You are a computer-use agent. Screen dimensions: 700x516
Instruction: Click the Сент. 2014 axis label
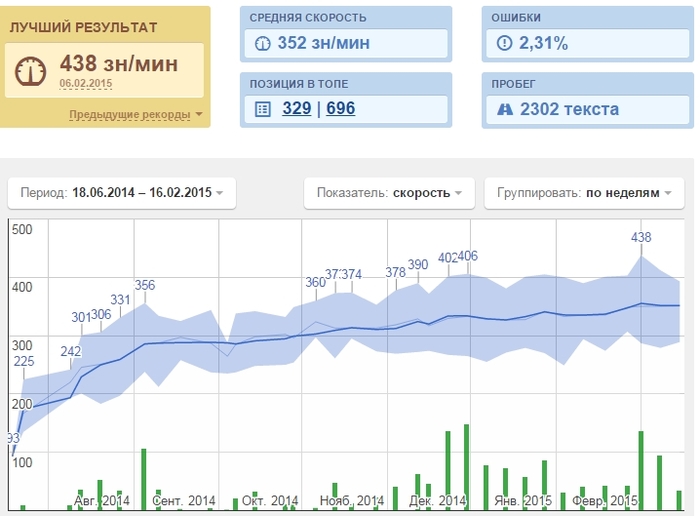(x=184, y=501)
